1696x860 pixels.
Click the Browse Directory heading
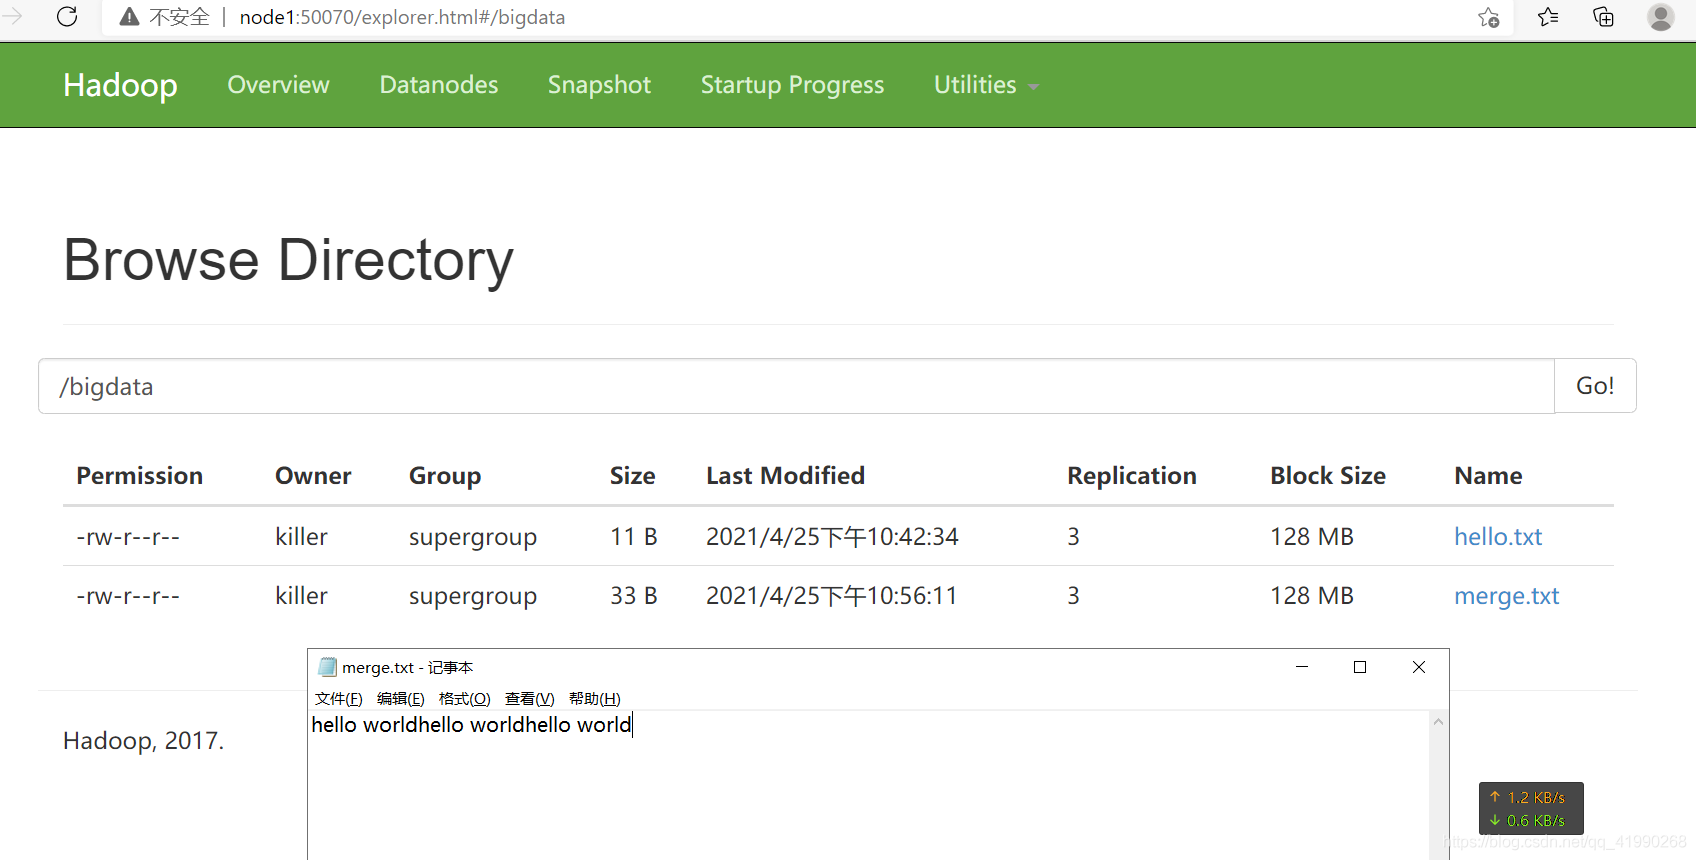pyautogui.click(x=288, y=260)
